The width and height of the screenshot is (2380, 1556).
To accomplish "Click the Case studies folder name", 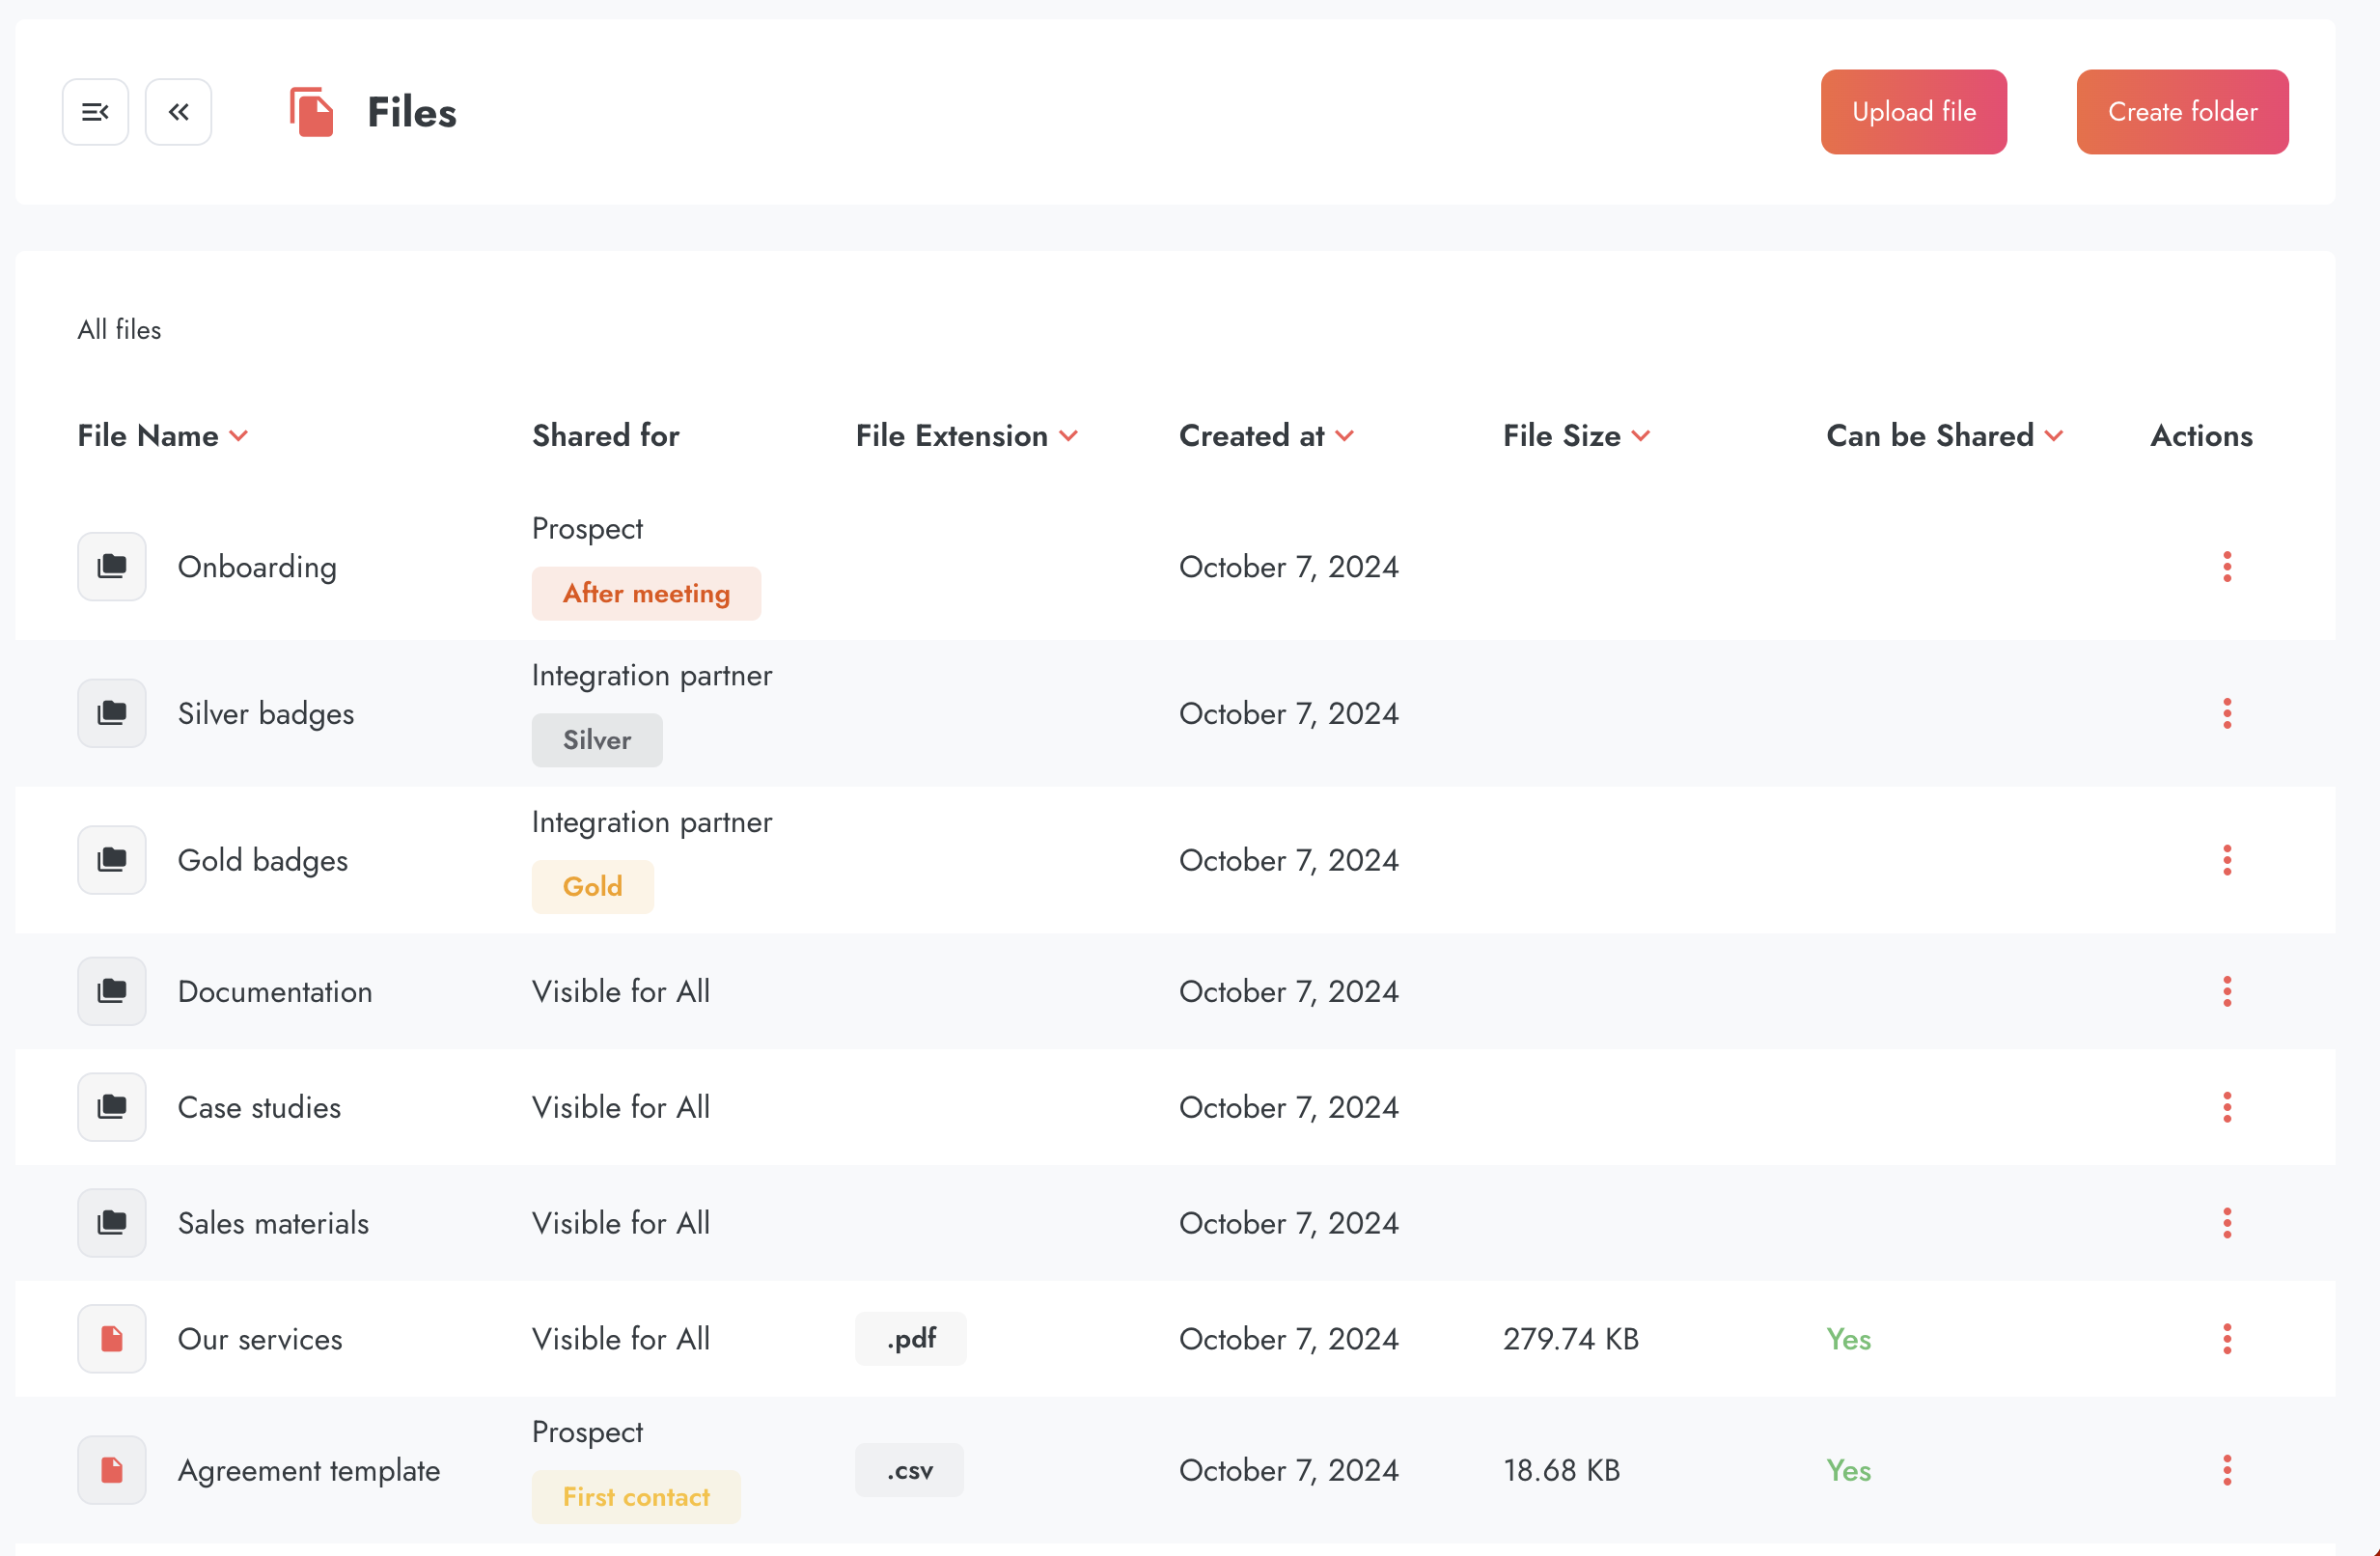I will click(x=259, y=1108).
